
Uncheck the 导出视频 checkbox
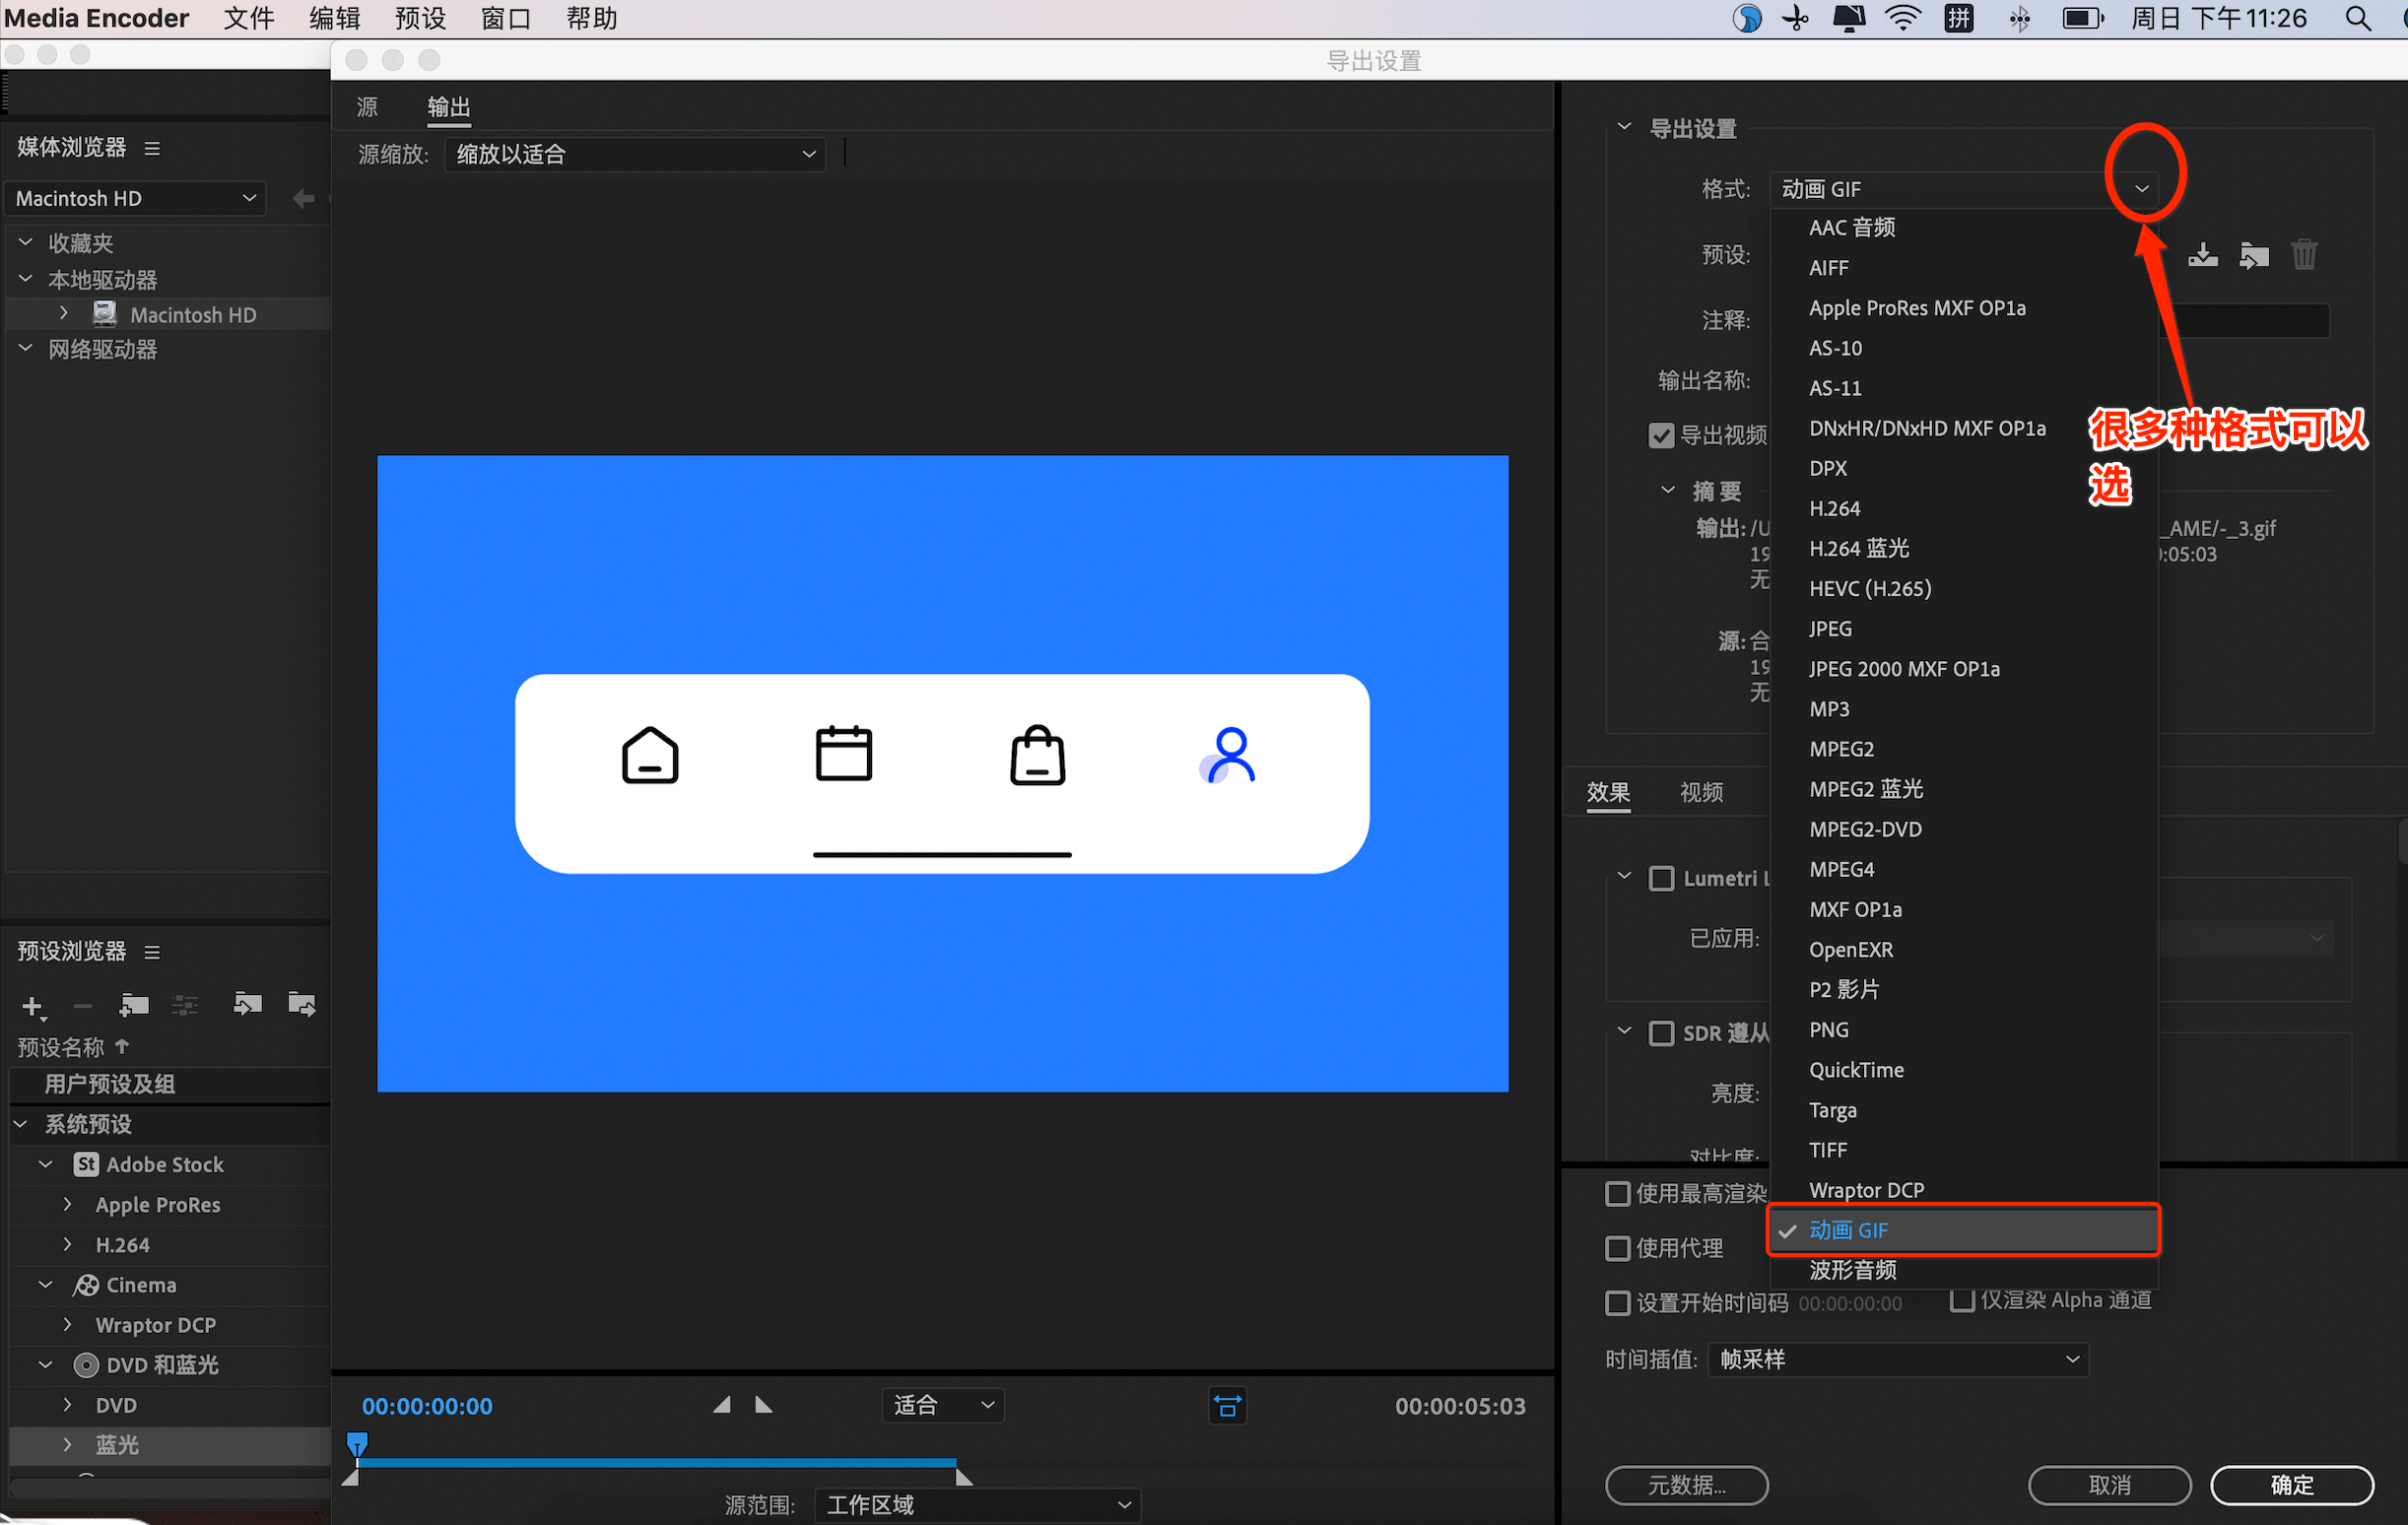1660,436
